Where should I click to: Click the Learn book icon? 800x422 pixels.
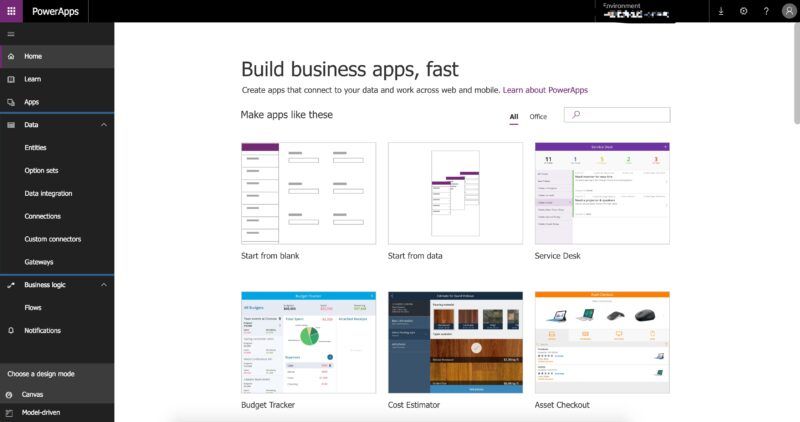tap(11, 79)
